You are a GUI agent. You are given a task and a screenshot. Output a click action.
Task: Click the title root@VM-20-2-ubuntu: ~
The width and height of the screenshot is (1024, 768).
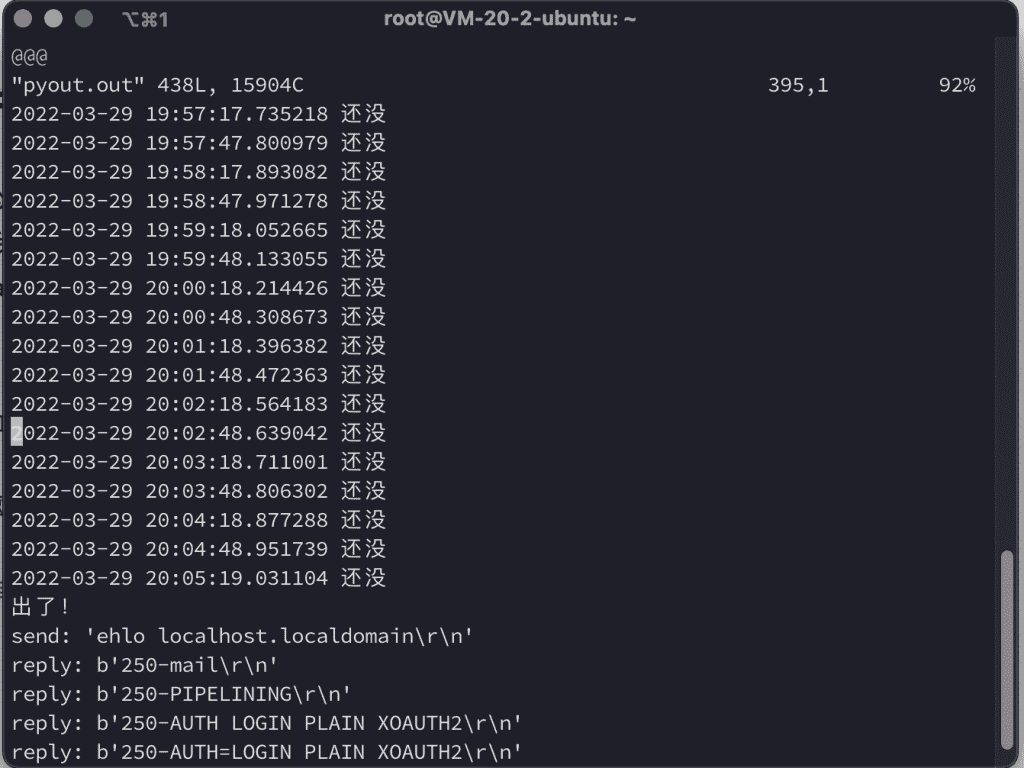(x=512, y=17)
